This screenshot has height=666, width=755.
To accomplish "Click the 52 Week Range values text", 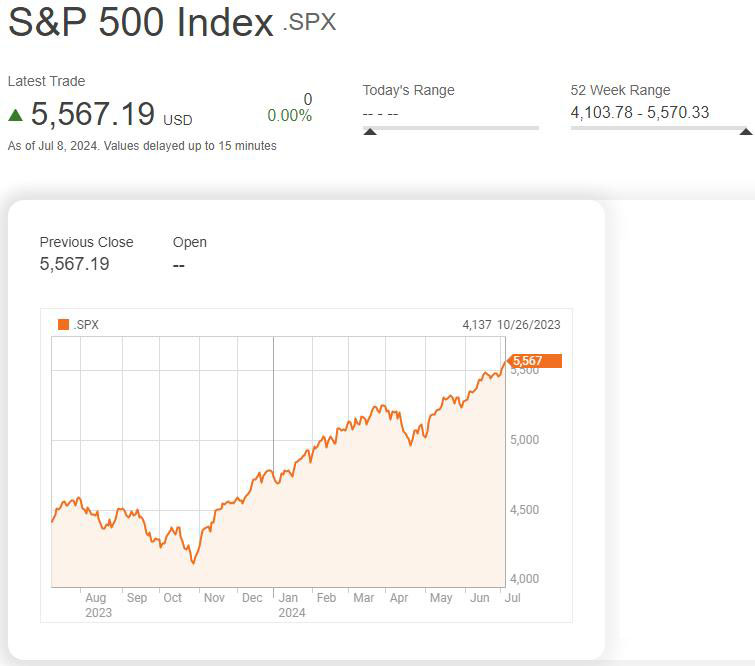I will [x=639, y=112].
